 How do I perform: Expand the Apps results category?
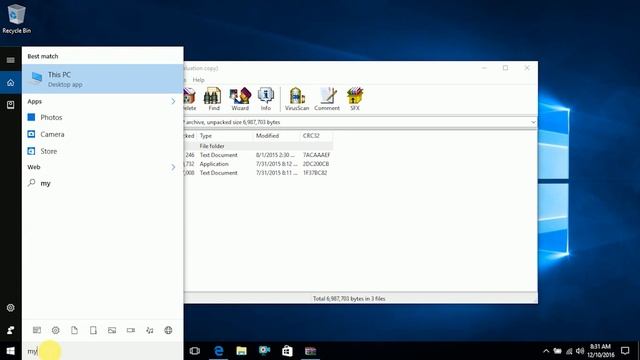tap(173, 101)
